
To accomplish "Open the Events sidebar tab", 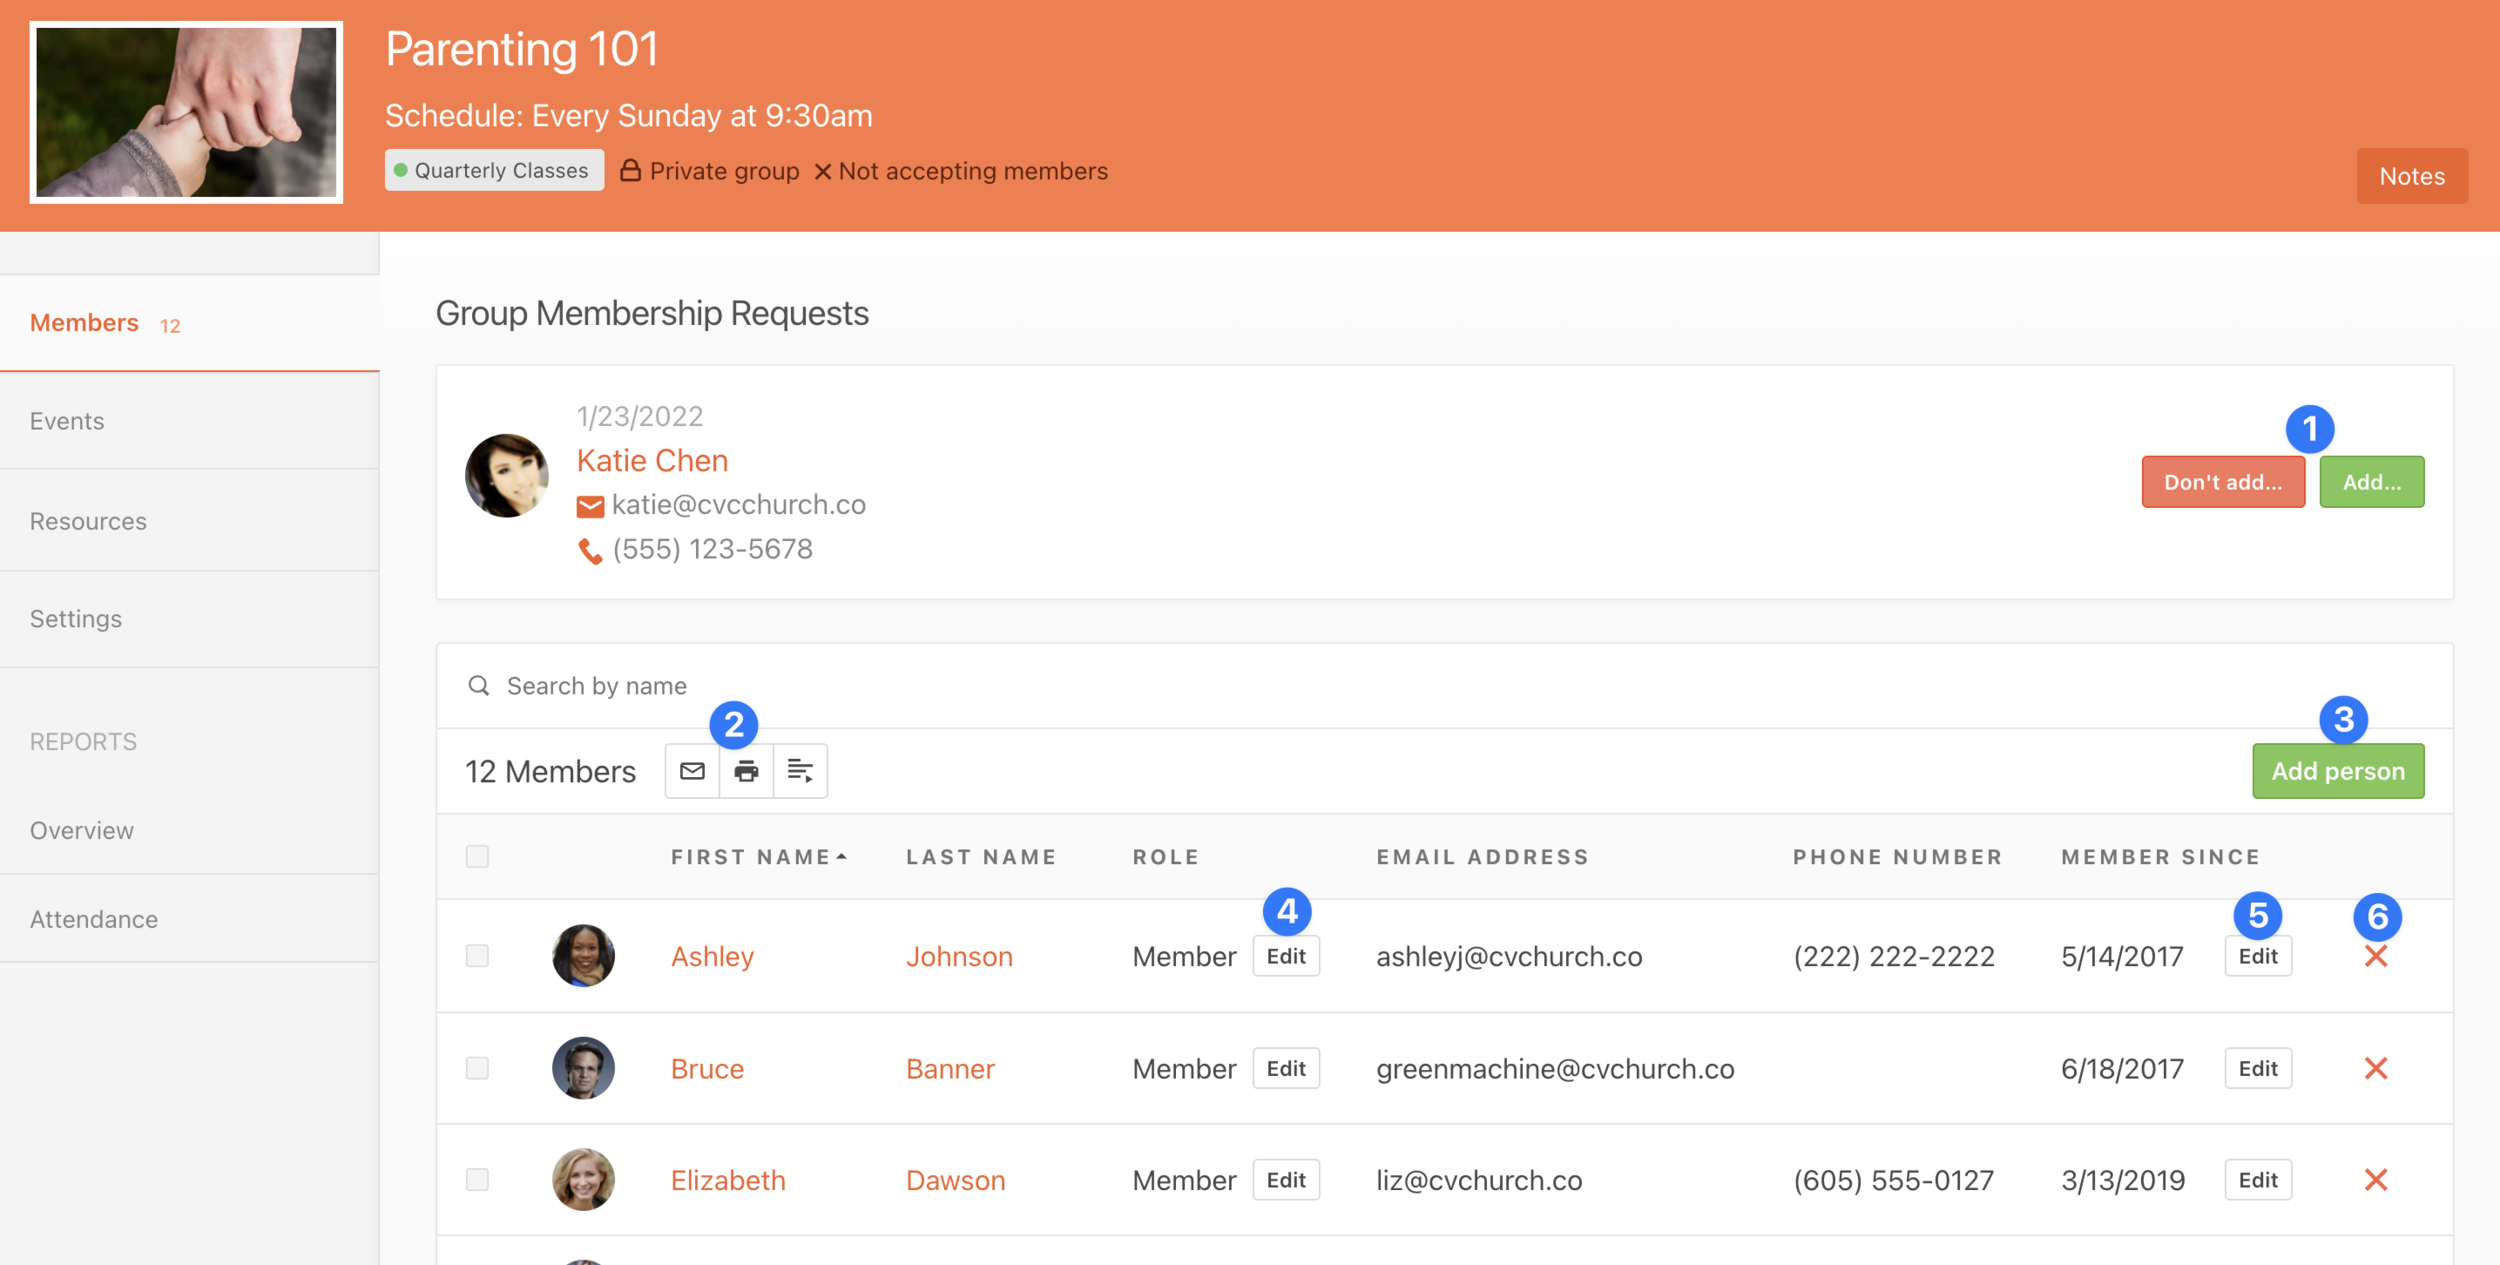I will [67, 421].
